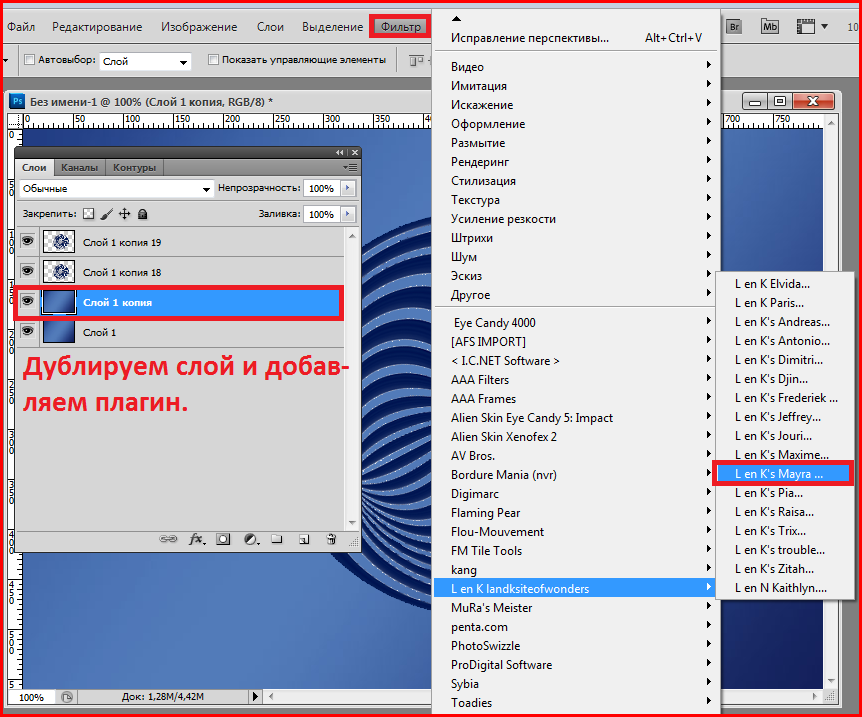
Task: Lock image pixels brush icon
Action: pyautogui.click(x=107, y=214)
